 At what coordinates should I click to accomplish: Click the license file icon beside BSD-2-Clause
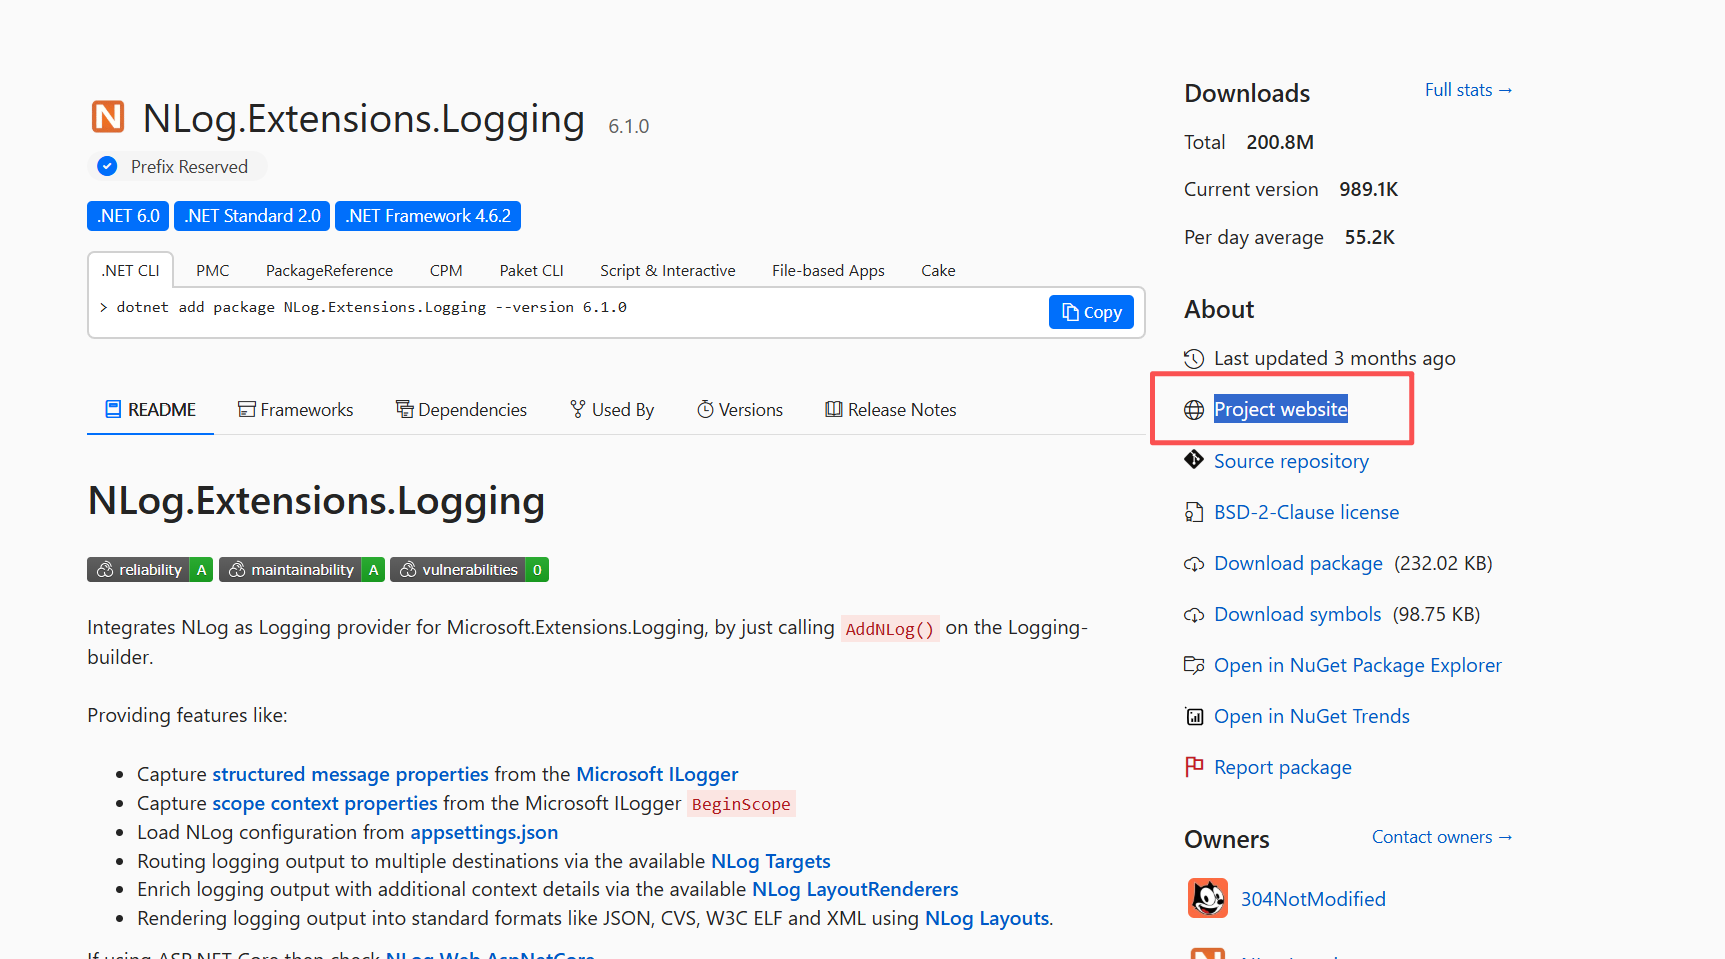tap(1194, 512)
